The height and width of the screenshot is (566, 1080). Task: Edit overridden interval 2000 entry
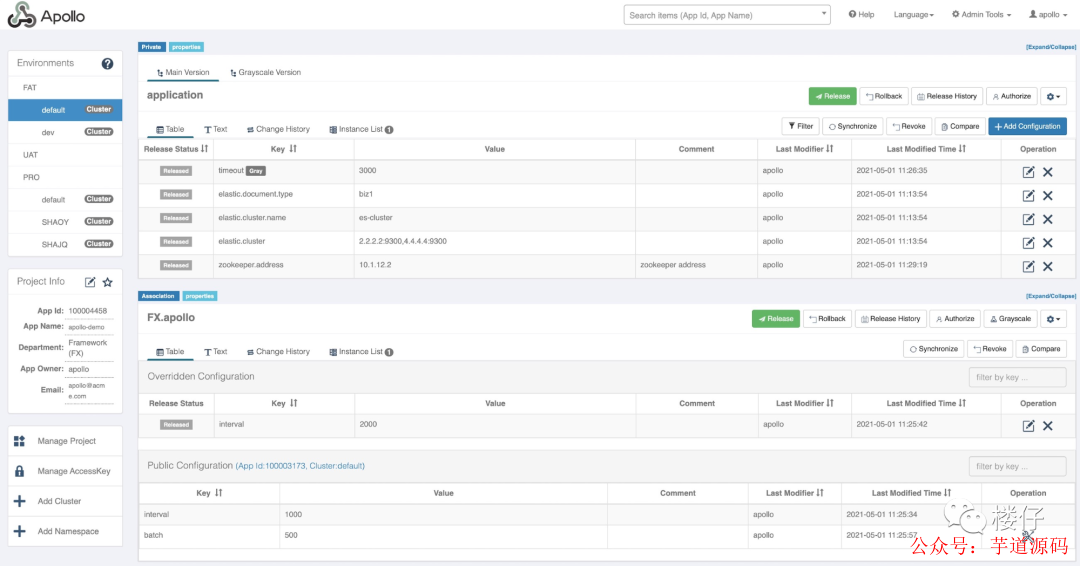pyautogui.click(x=1028, y=426)
